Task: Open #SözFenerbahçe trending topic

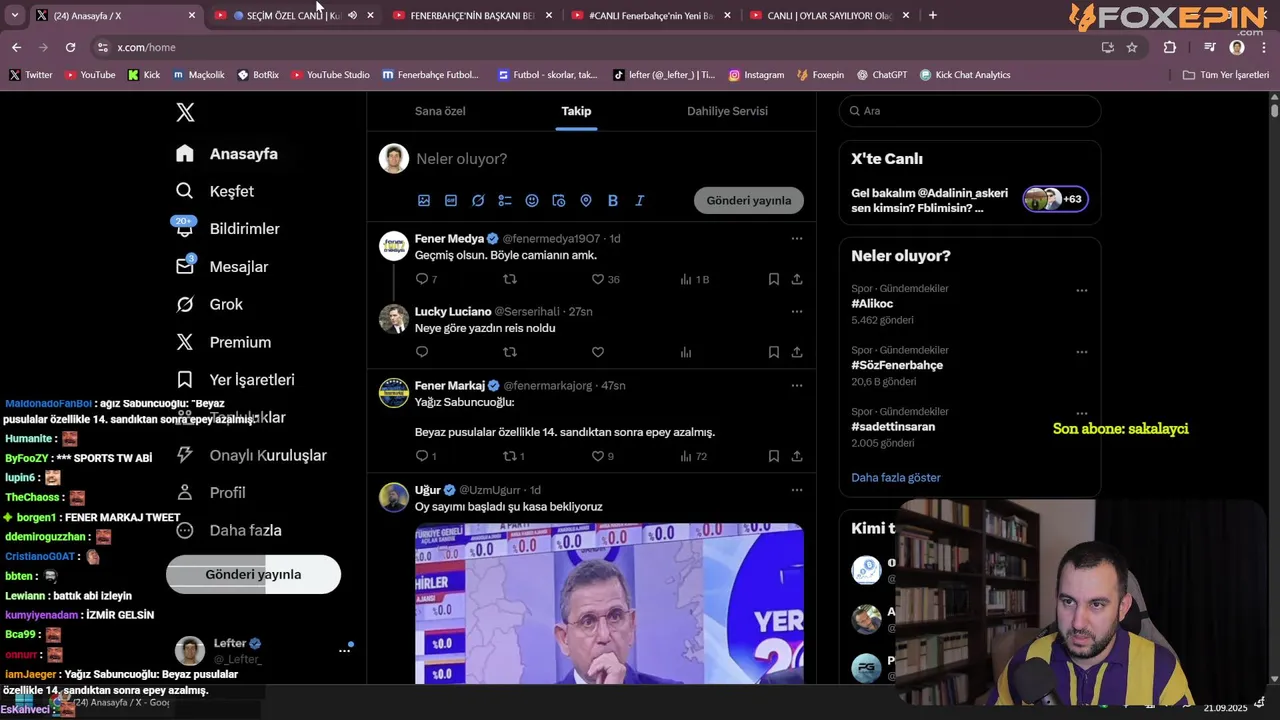Action: coord(897,365)
